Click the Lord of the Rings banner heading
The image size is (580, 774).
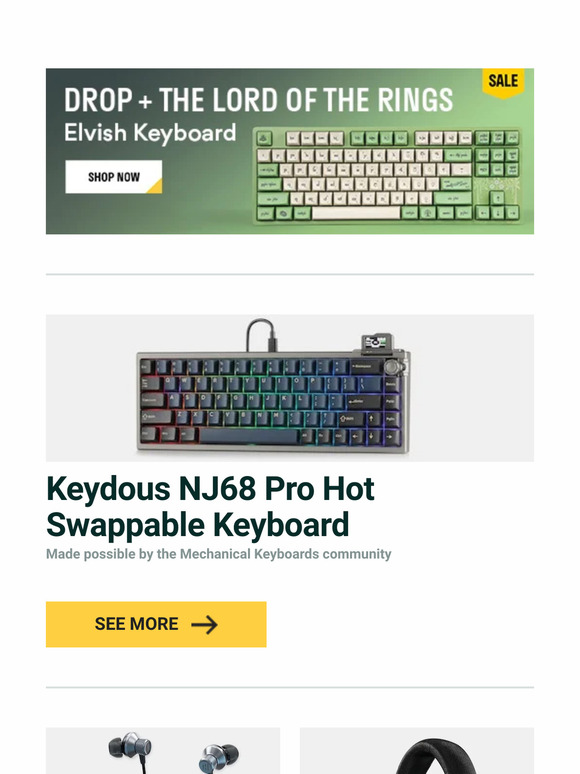(259, 100)
